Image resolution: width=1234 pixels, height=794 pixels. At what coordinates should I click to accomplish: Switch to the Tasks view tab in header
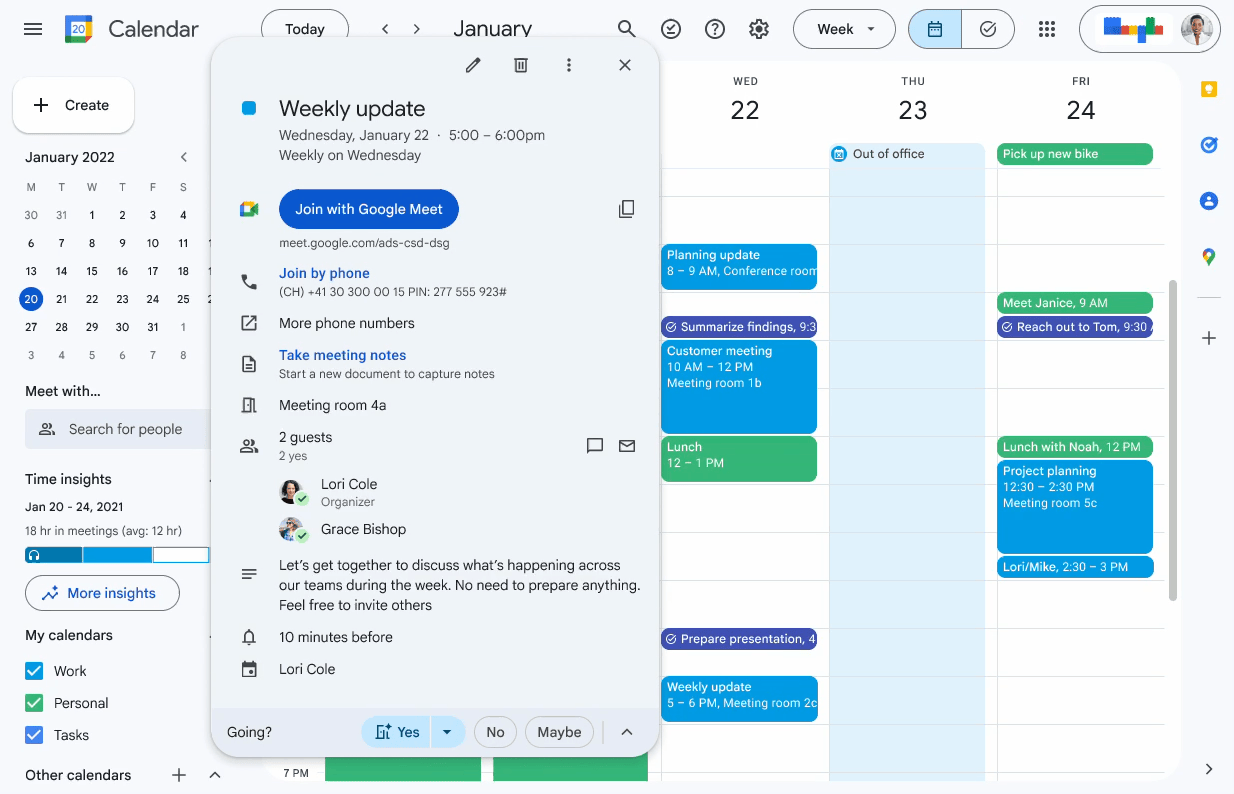(x=988, y=29)
